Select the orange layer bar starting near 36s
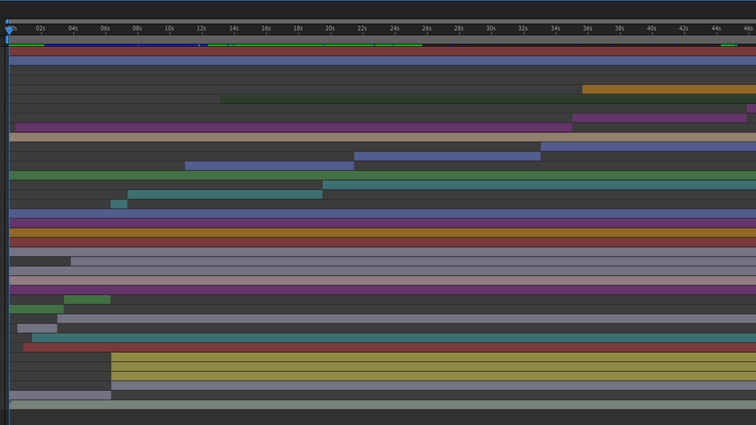Viewport: 756px width, 425px height. 669,89
